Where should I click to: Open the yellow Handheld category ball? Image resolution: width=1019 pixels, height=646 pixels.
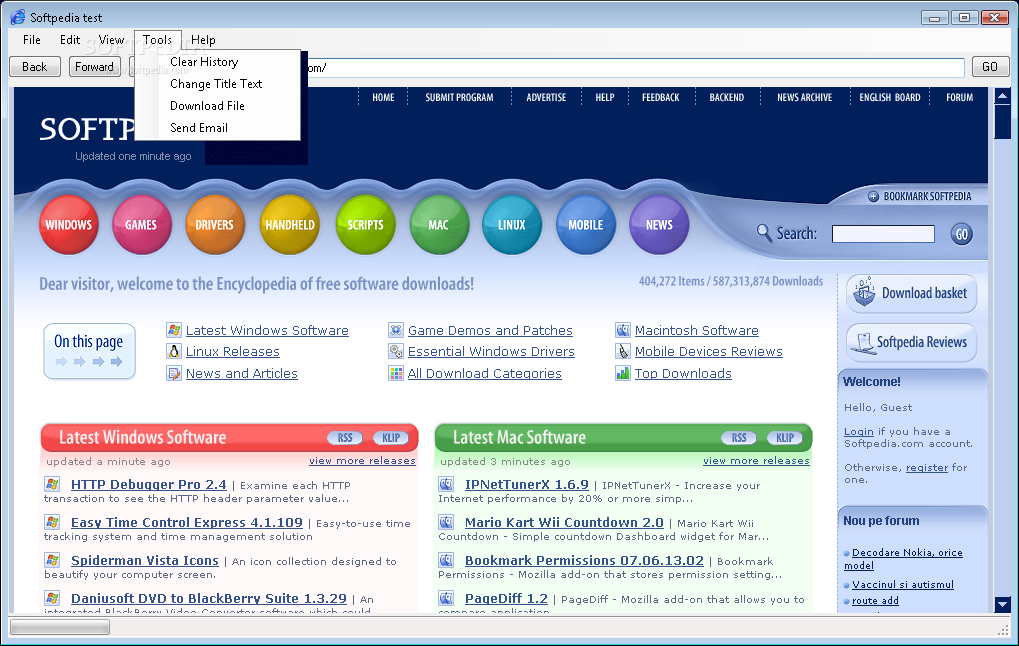coord(290,225)
